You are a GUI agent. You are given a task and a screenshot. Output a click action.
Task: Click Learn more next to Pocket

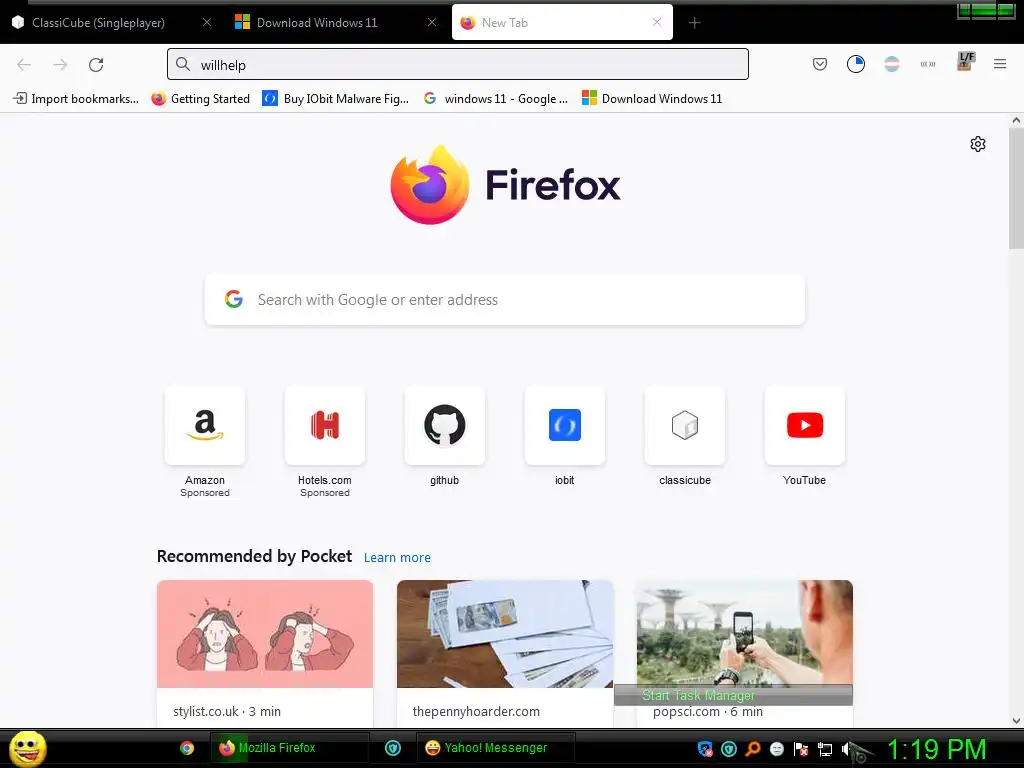point(397,558)
